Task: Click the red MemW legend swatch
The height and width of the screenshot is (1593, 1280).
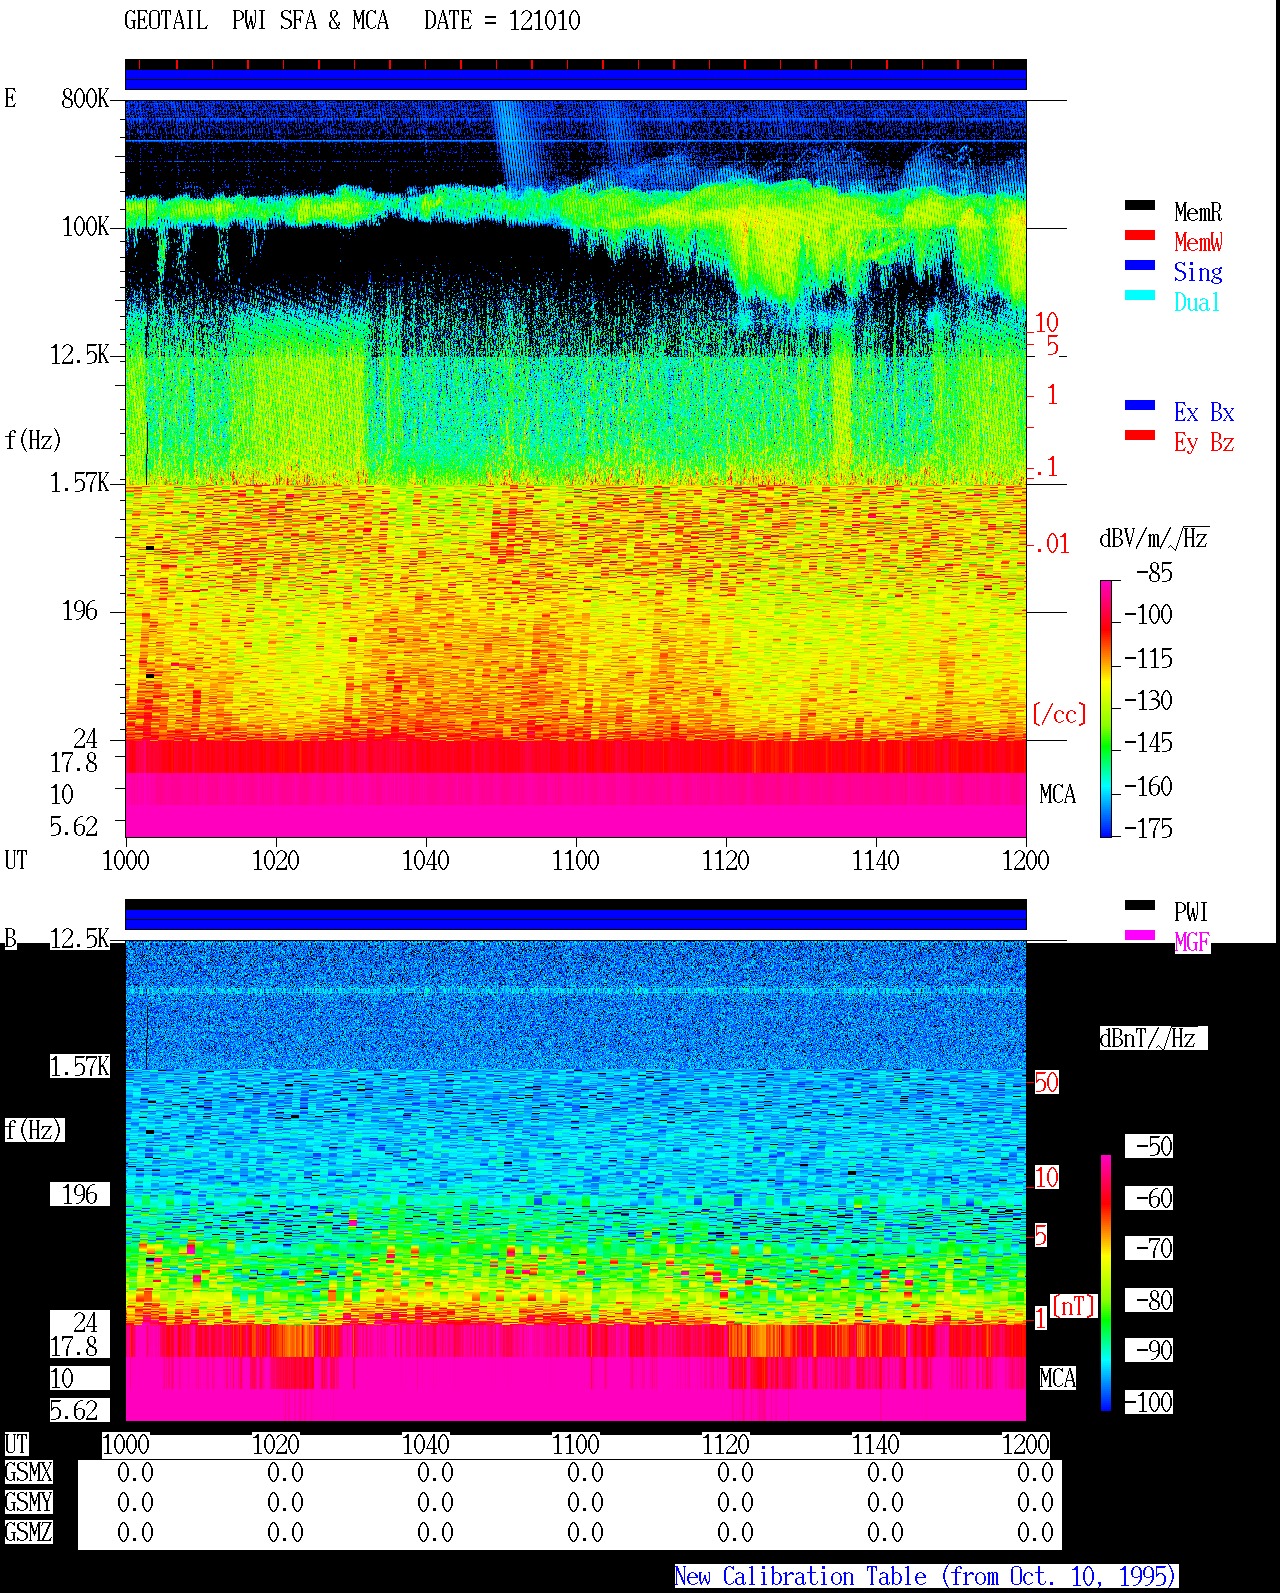Action: coord(1140,235)
